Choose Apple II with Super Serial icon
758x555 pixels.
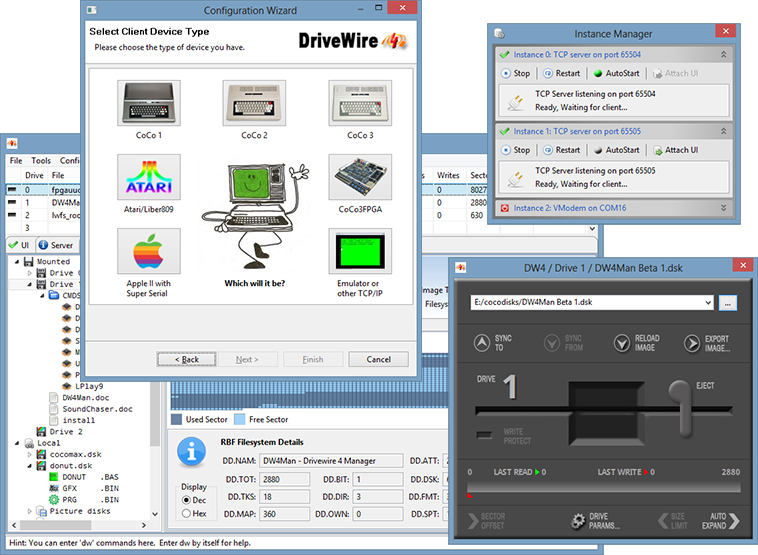click(x=149, y=251)
